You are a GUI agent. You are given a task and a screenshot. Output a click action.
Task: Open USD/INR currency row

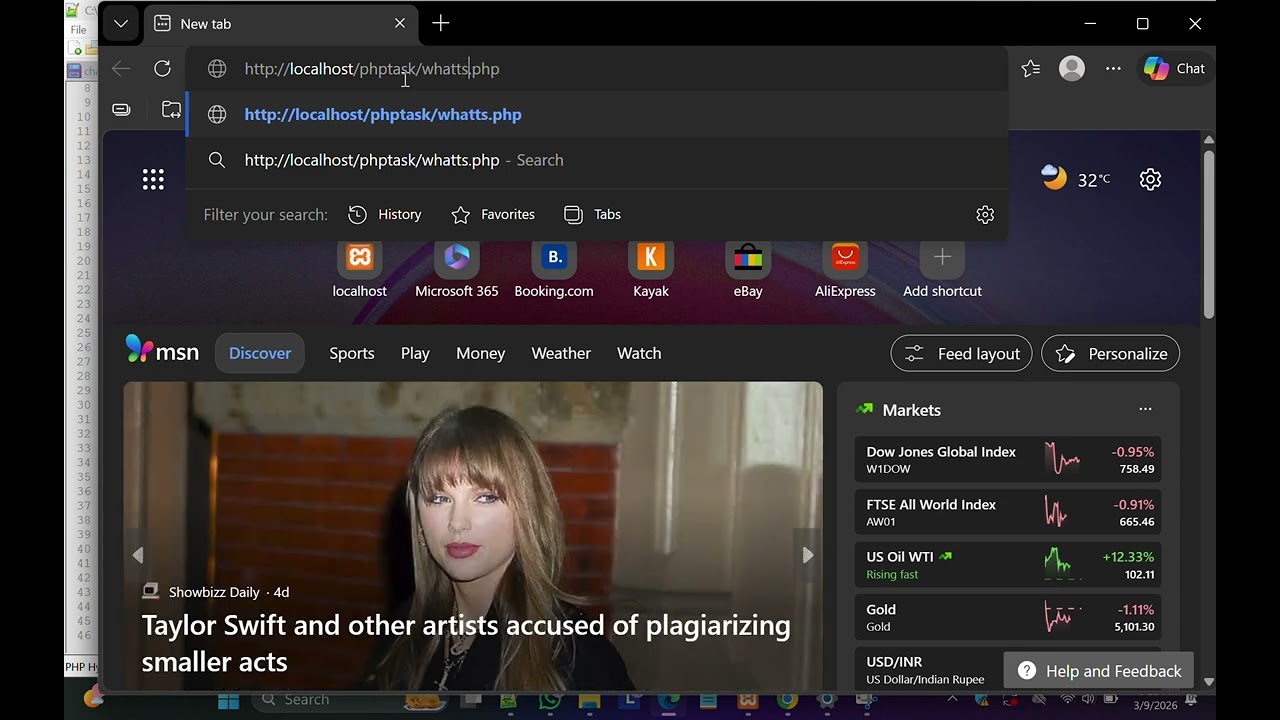coord(930,670)
